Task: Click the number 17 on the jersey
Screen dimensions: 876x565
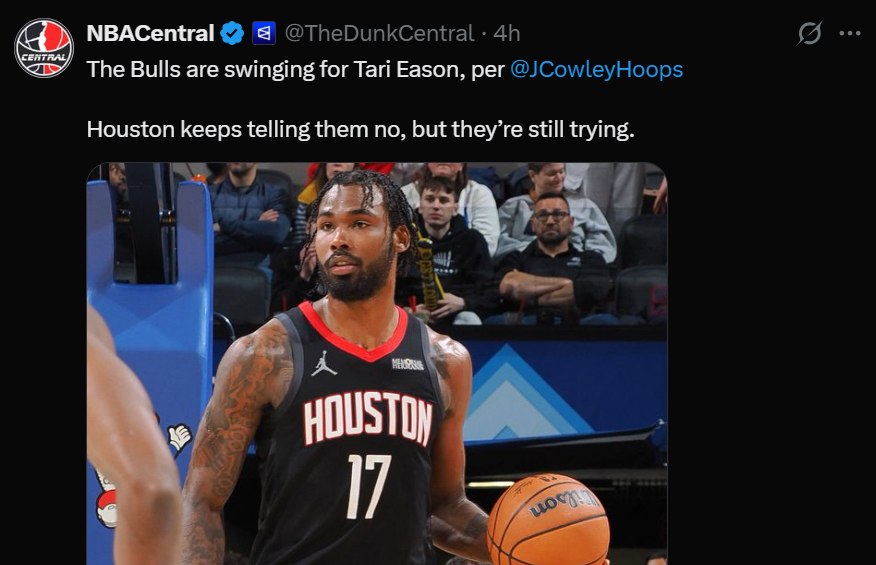Action: [369, 486]
